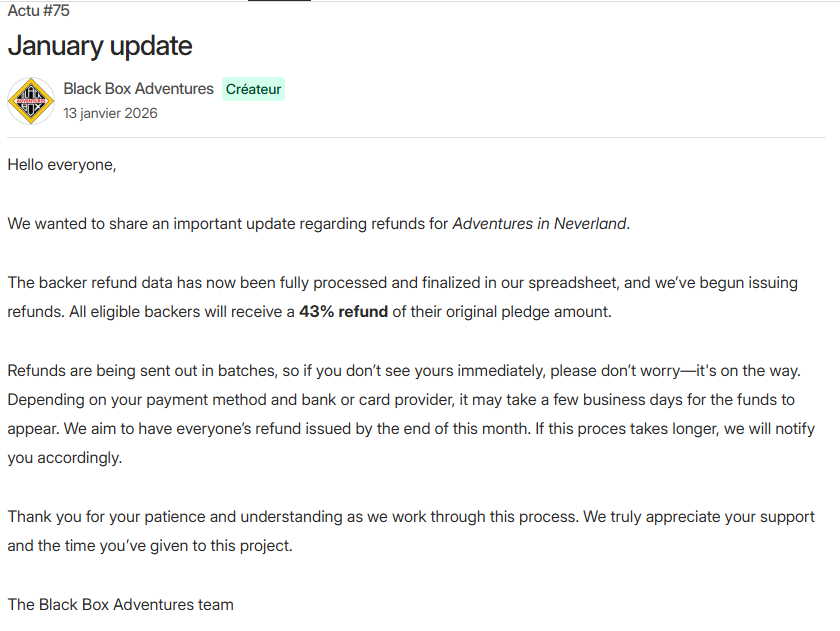Click the green Créateur badge
The height and width of the screenshot is (631, 840).
click(253, 89)
